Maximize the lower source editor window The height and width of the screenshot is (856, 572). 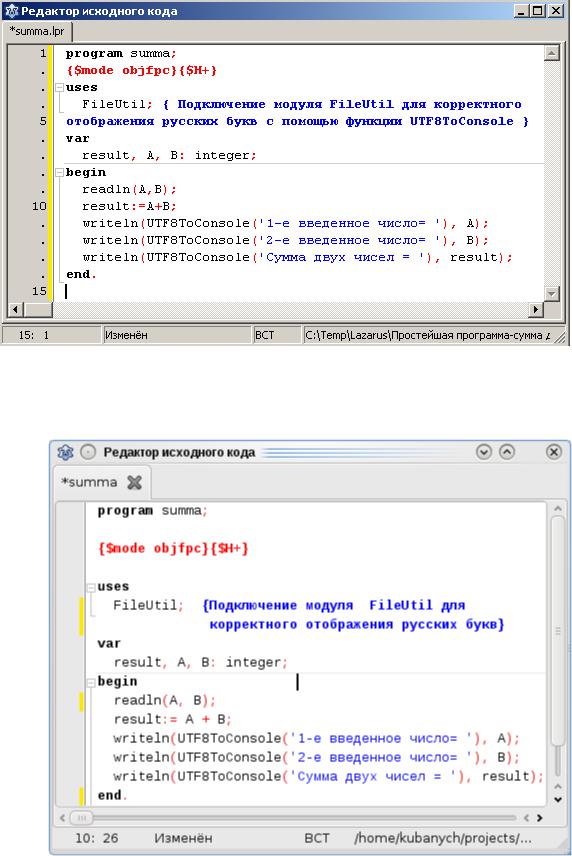click(x=507, y=452)
